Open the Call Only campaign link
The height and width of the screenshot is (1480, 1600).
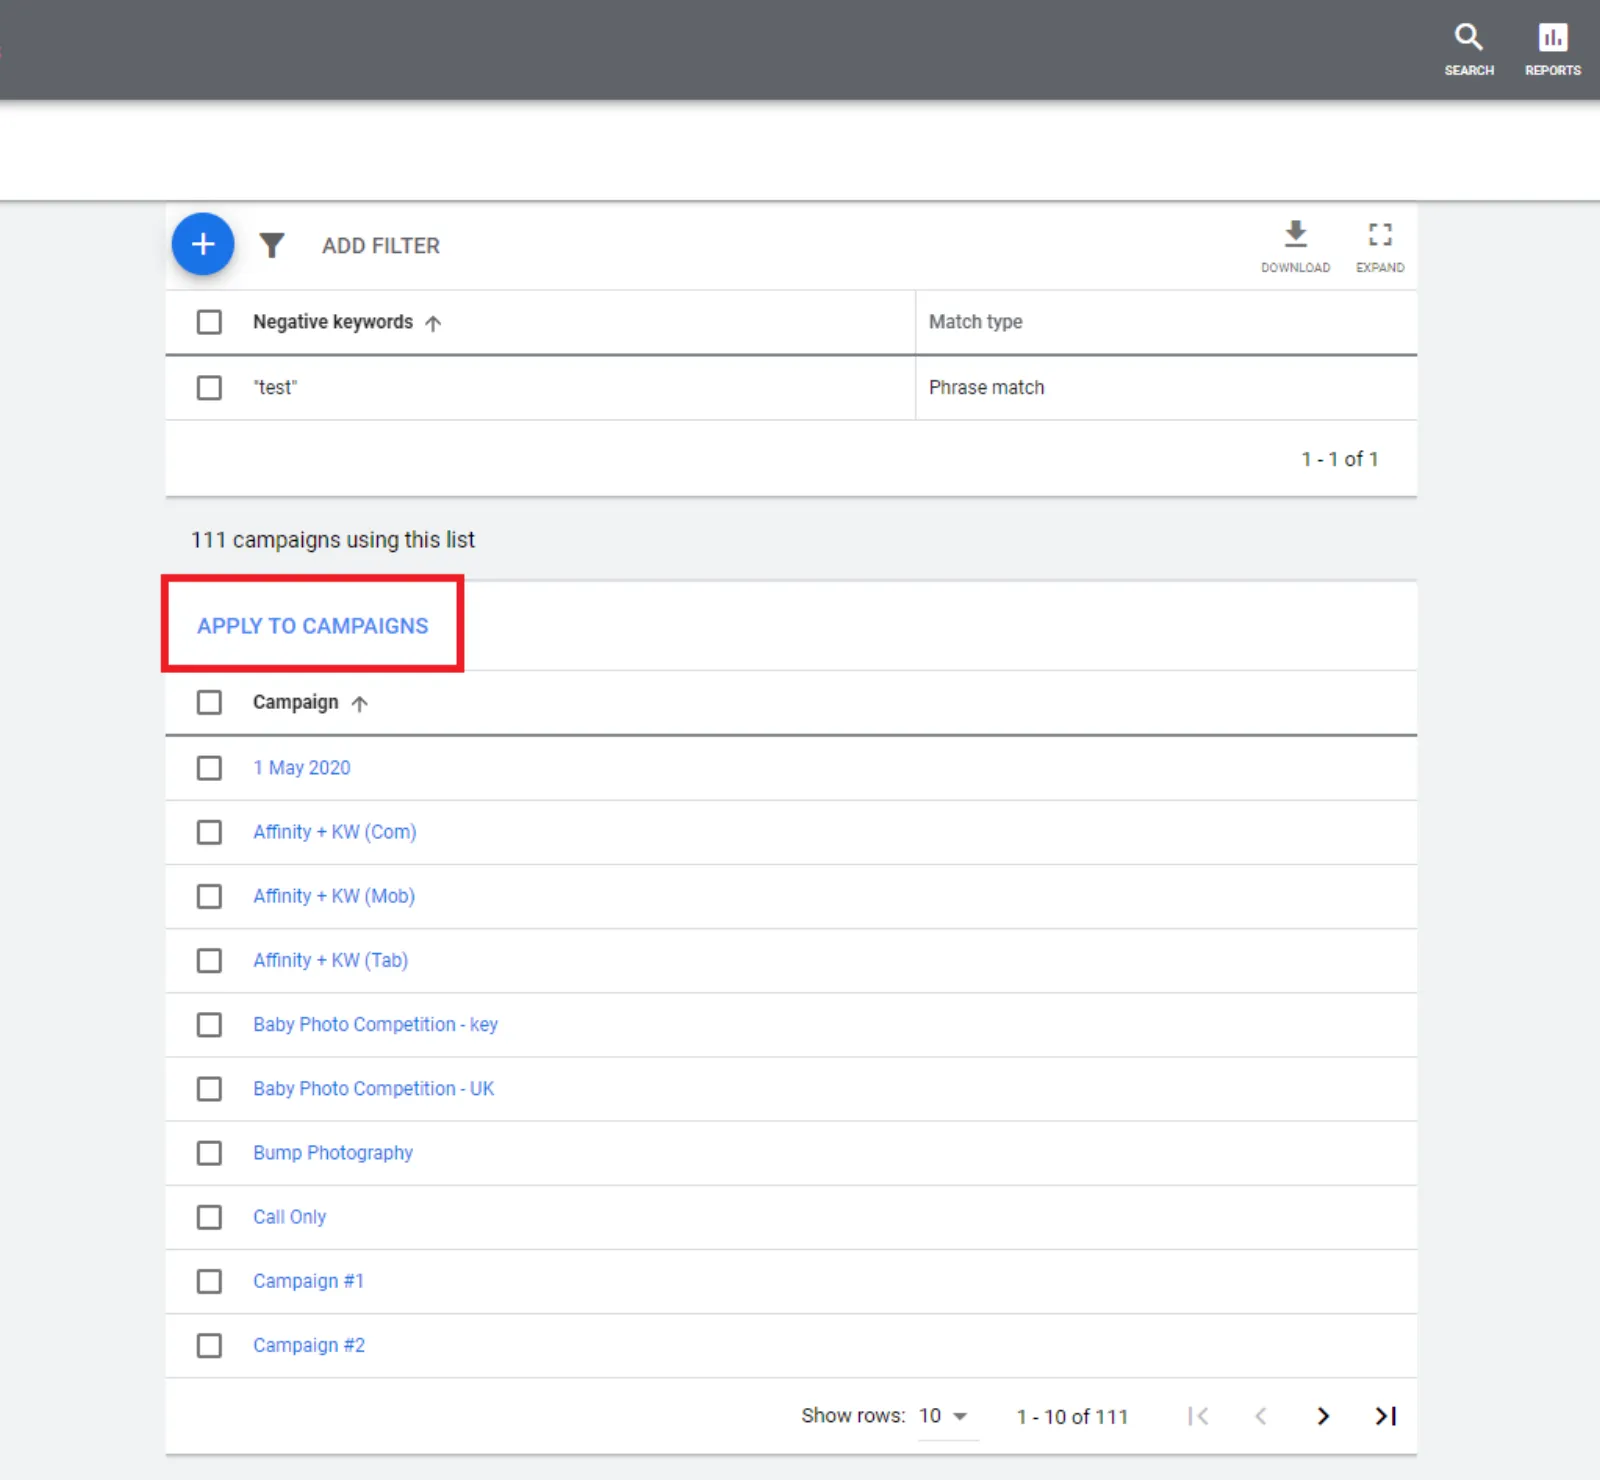289,1217
